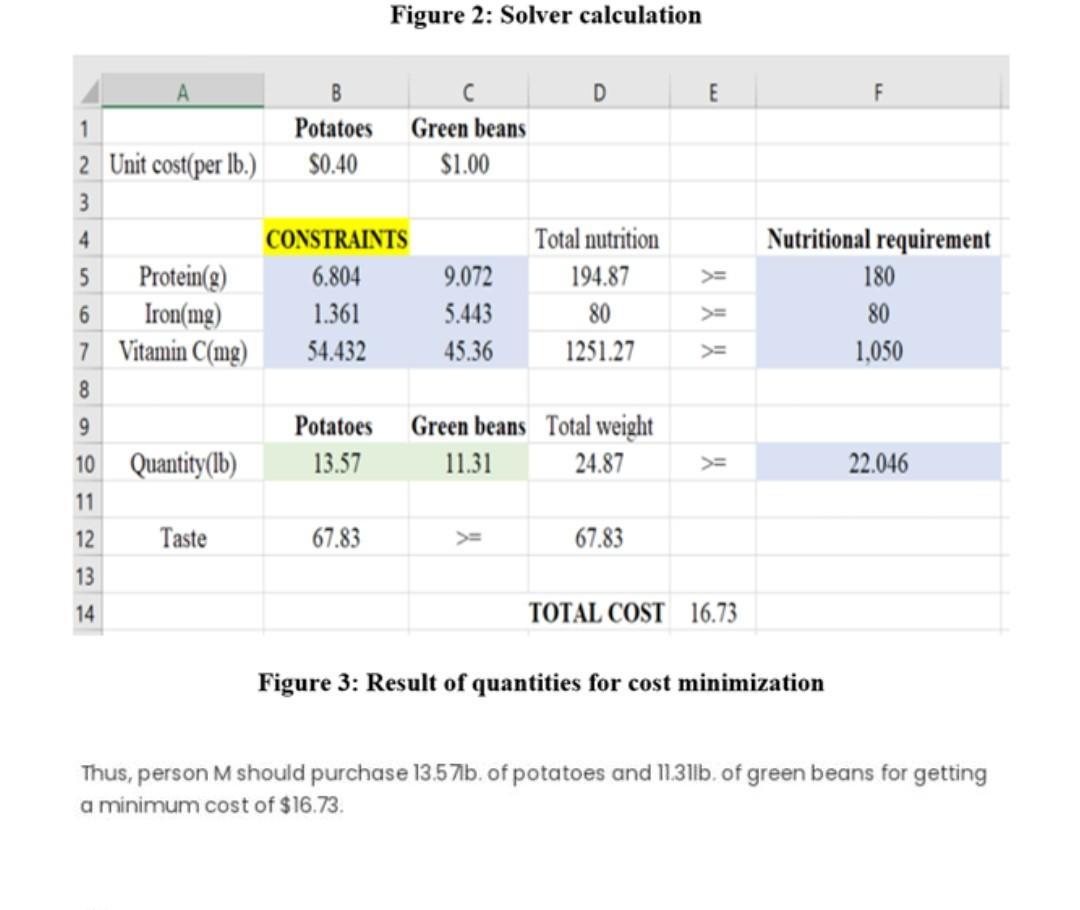Select the Unit cost(per lb.) label cell
The width and height of the screenshot is (1080, 910).
185,165
